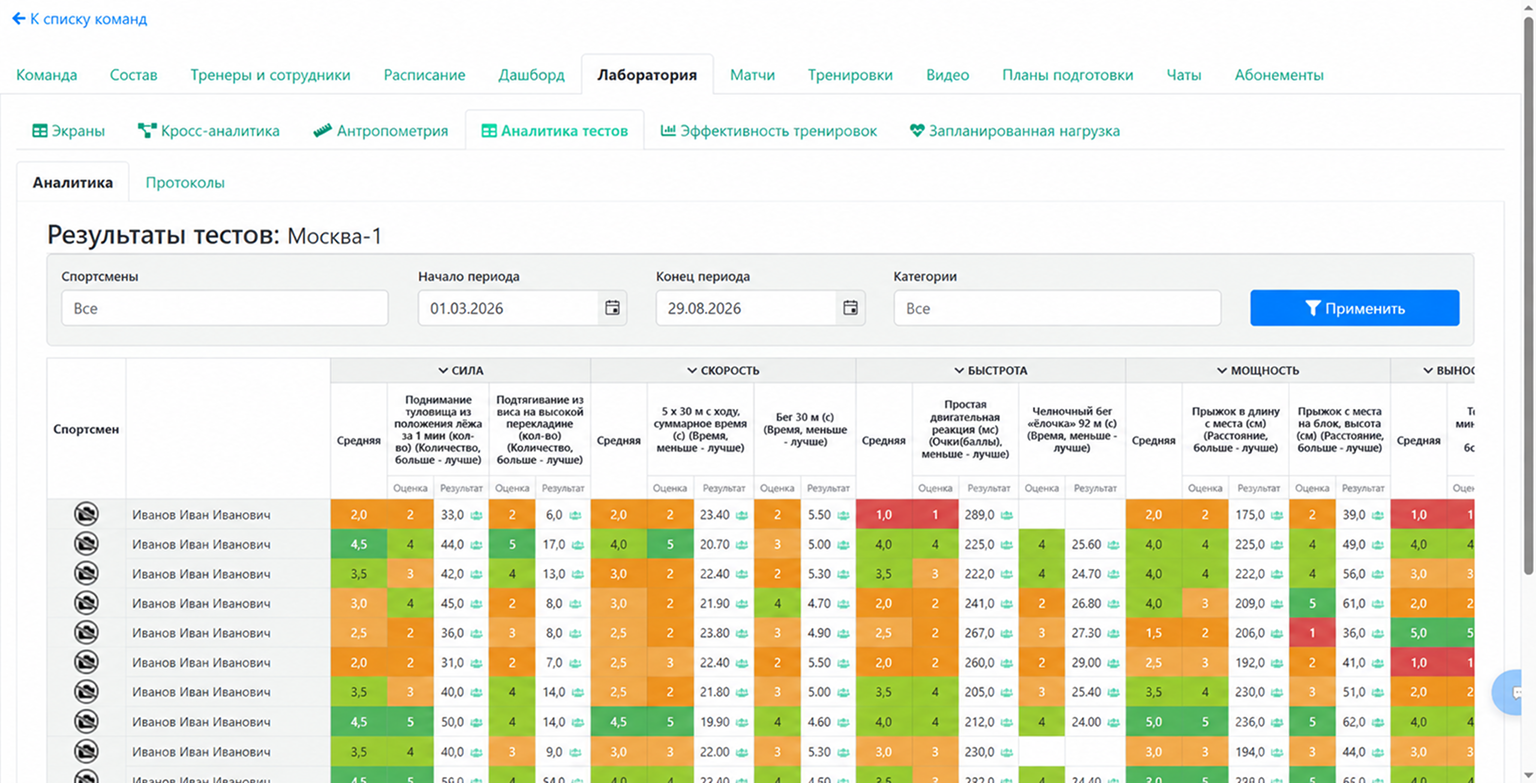Viewport: 1536px width, 783px height.
Task: Collapse the МОЩНОСТЬ column group
Action: click(1258, 370)
